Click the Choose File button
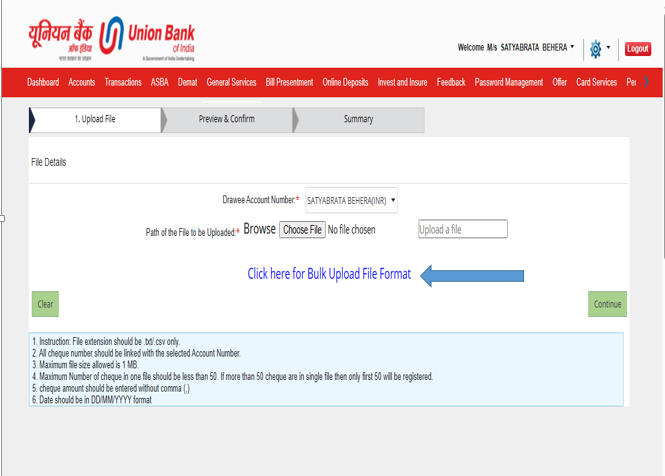This screenshot has width=665, height=476. click(302, 230)
